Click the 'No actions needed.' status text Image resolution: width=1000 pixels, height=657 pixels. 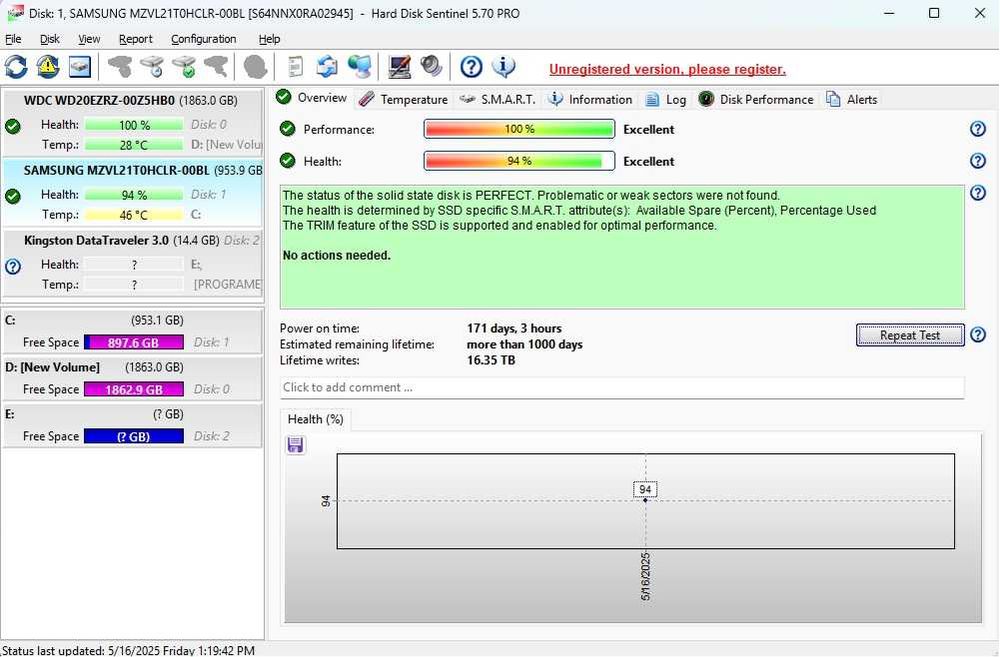tap(337, 255)
